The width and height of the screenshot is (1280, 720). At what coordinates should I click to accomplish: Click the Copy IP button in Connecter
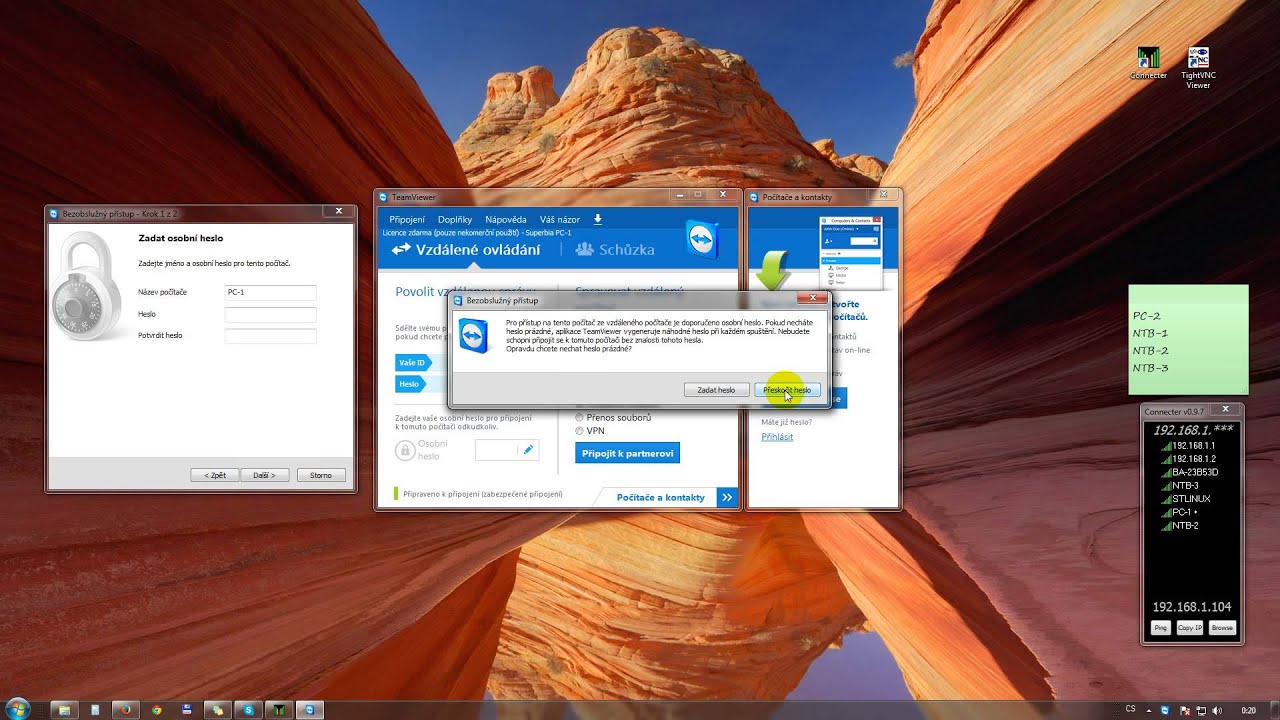pos(1189,628)
